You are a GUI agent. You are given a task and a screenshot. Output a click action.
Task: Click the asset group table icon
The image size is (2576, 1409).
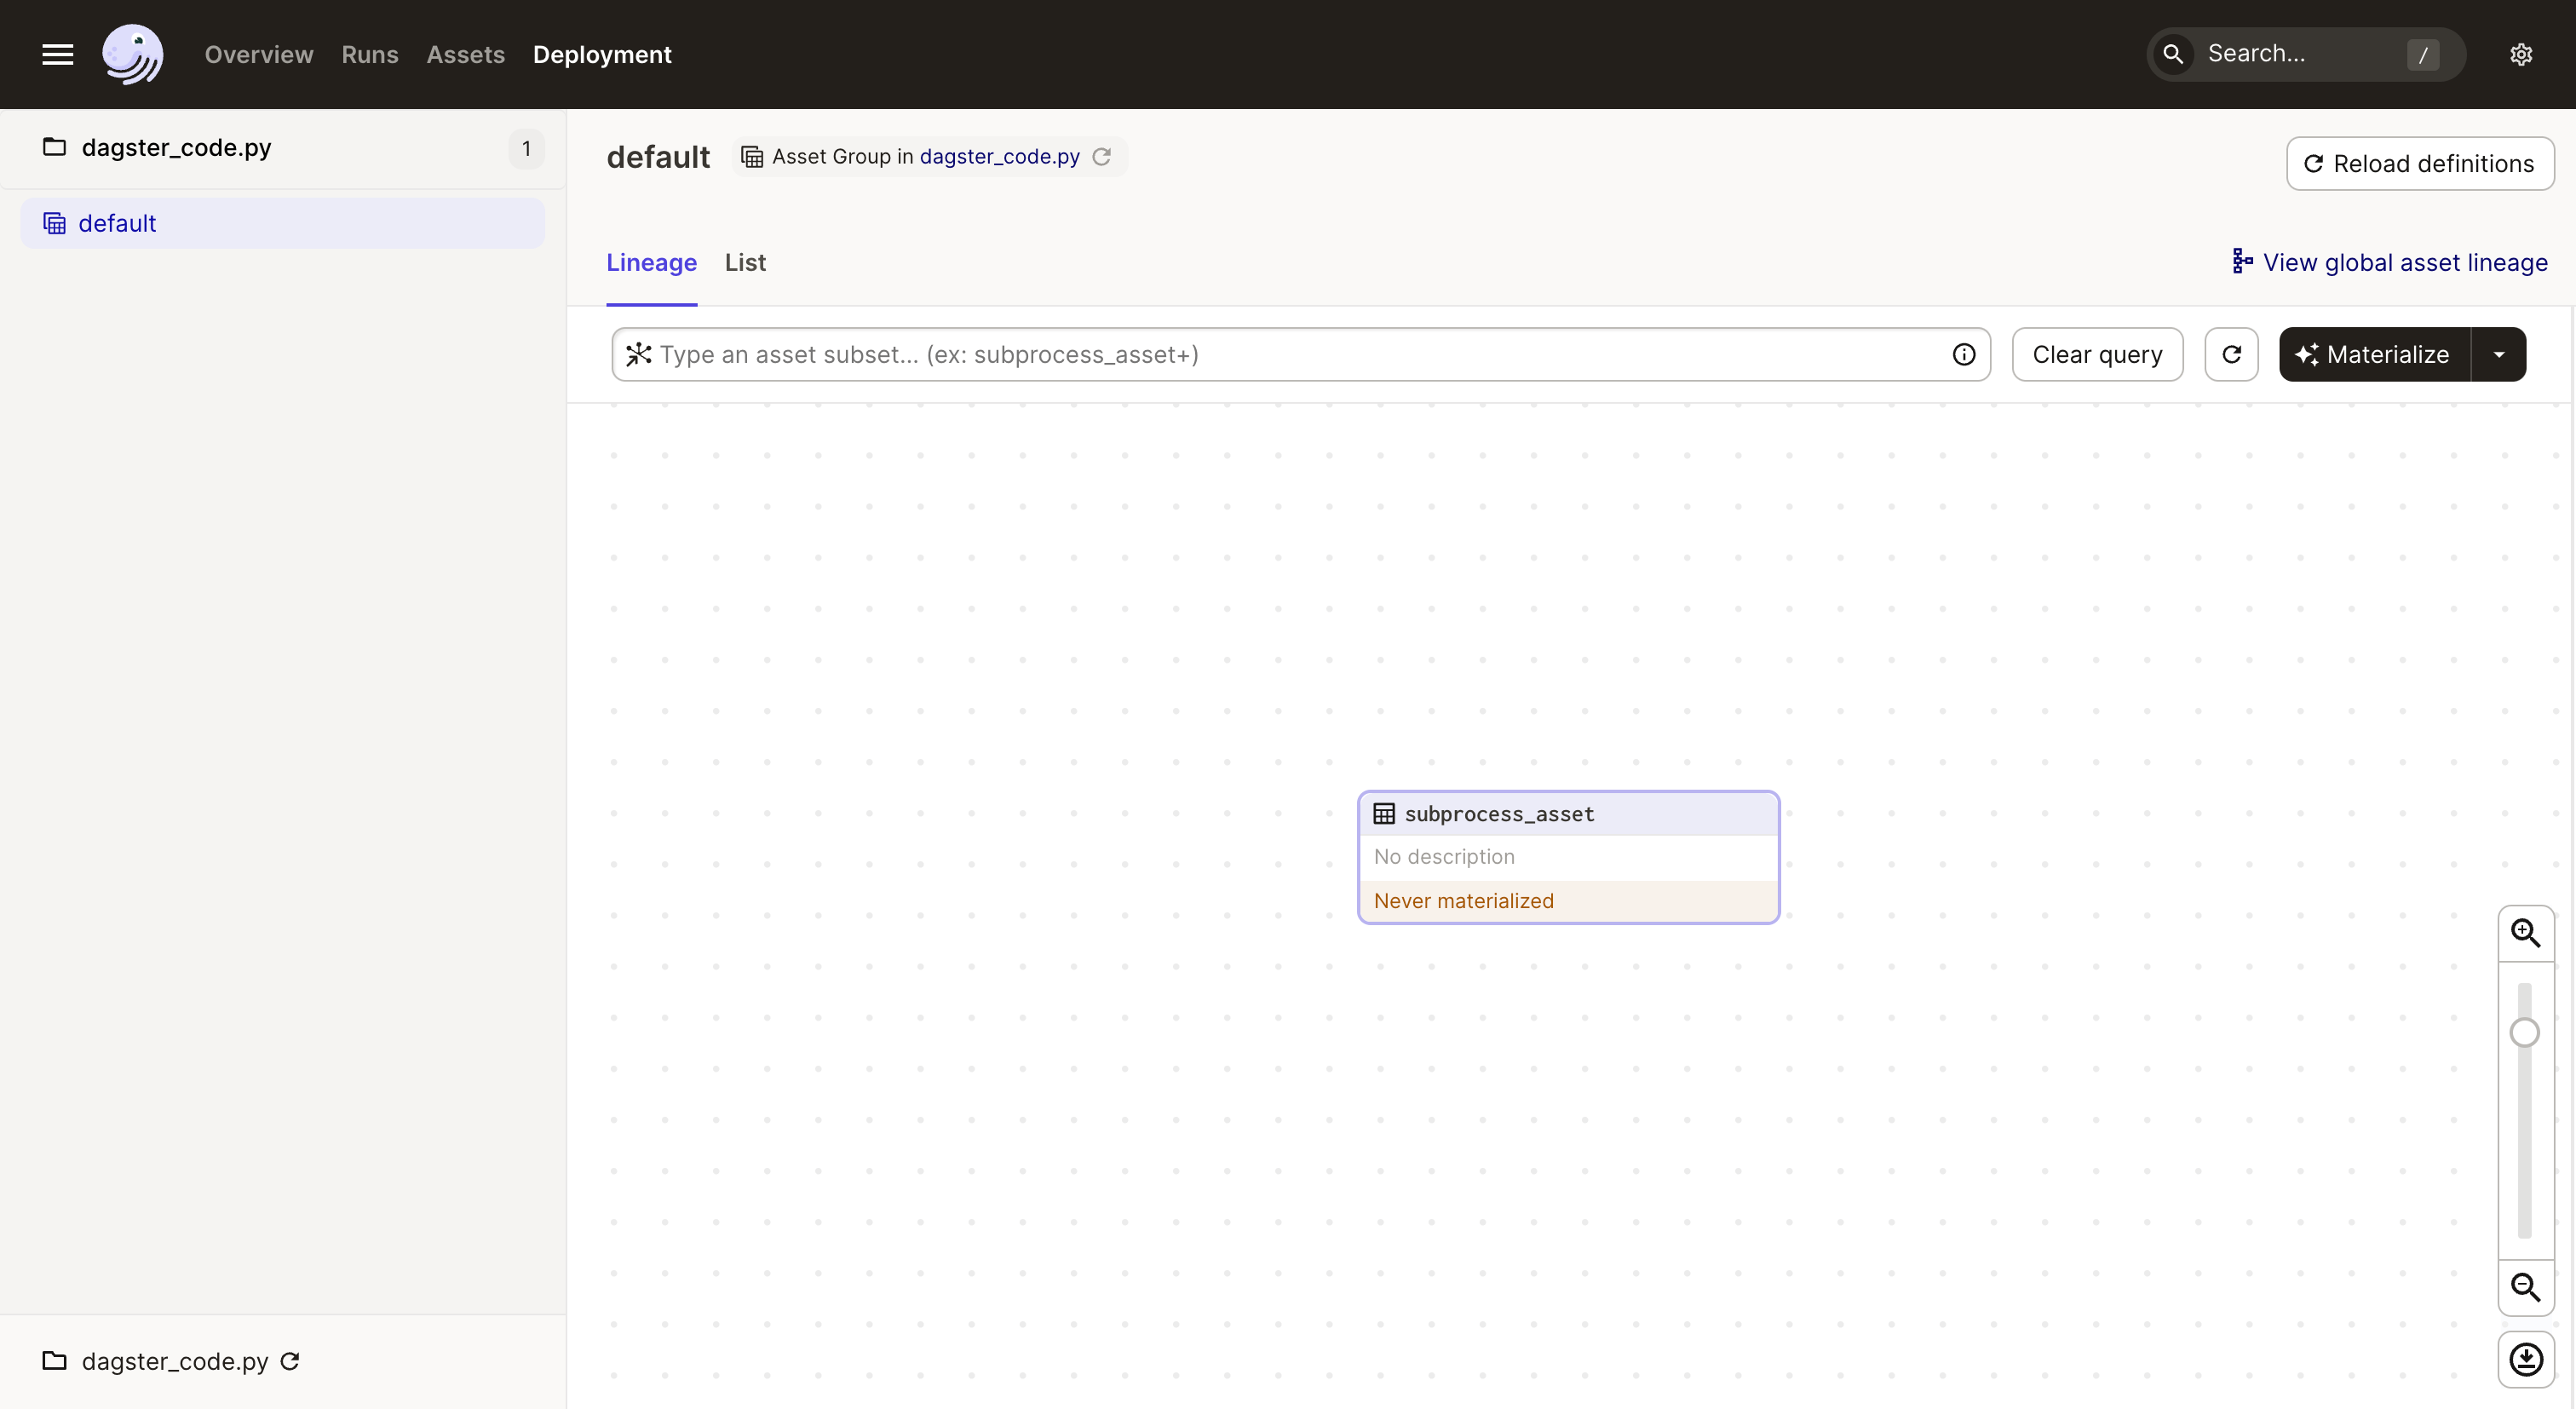pyautogui.click(x=750, y=156)
